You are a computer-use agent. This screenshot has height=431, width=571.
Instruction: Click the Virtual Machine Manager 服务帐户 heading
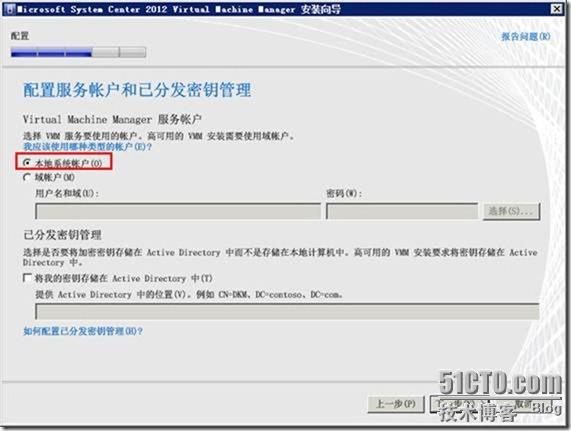point(112,119)
